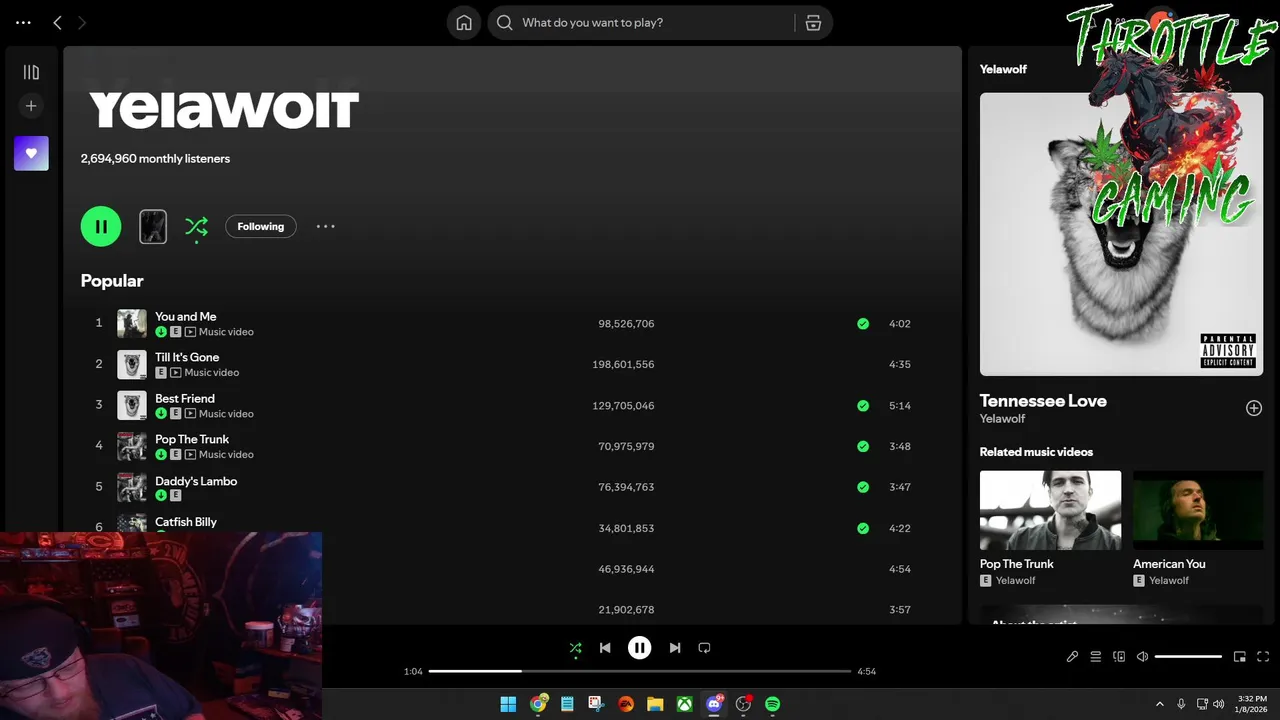Click the downloaded arrow icon under 'Daddy's Lambo'

[x=161, y=495]
